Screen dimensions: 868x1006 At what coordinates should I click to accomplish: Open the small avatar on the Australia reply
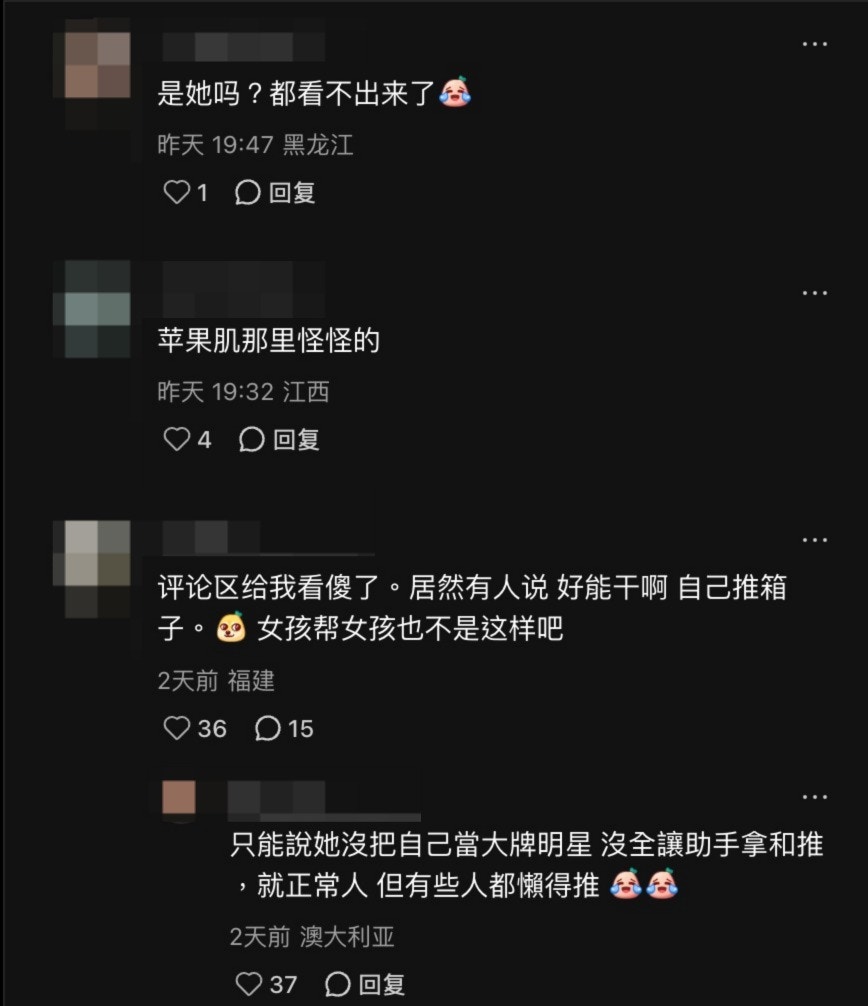point(179,797)
